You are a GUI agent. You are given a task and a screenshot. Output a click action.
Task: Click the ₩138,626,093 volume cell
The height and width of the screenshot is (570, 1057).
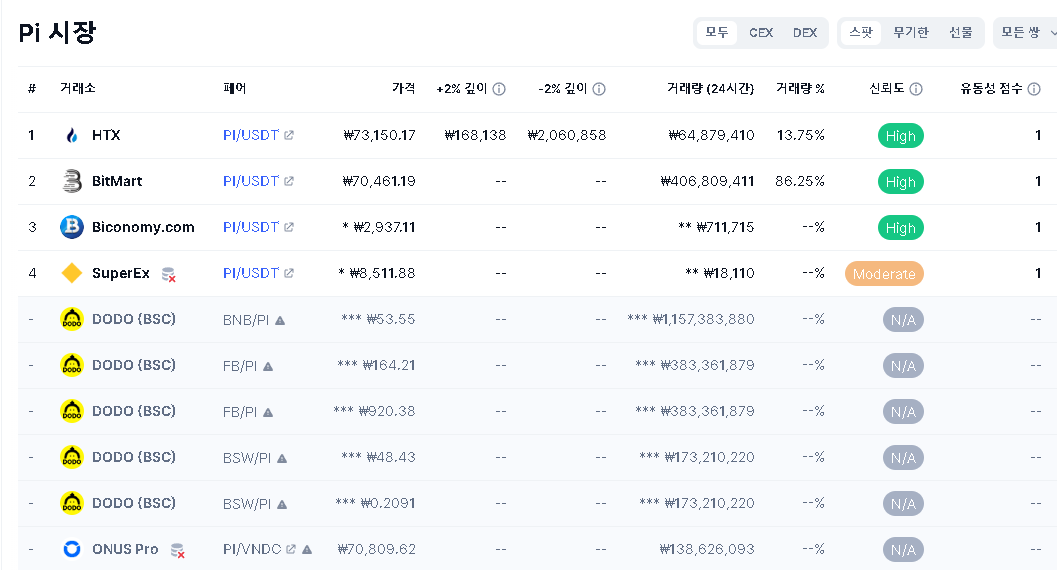point(707,549)
